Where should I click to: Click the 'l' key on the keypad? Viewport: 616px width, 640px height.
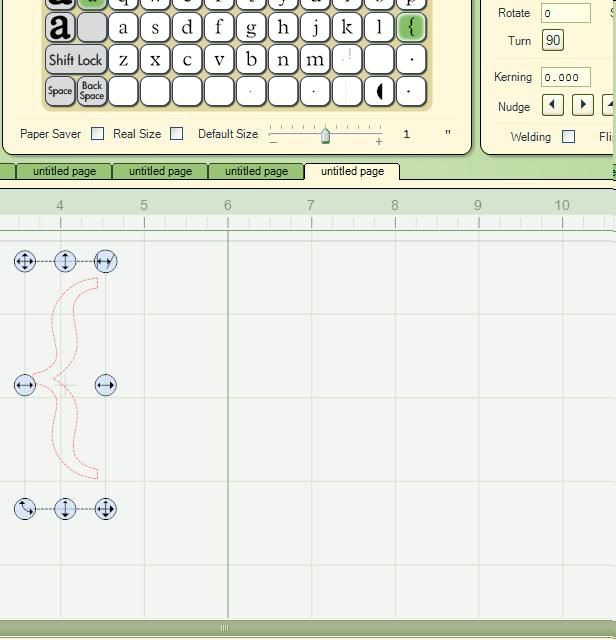379,27
